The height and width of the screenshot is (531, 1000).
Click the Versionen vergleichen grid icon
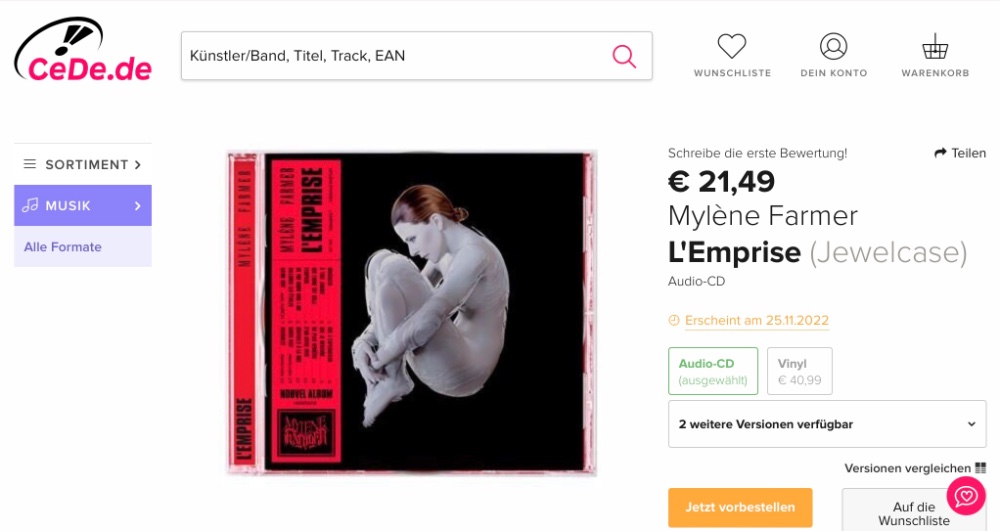(x=980, y=469)
